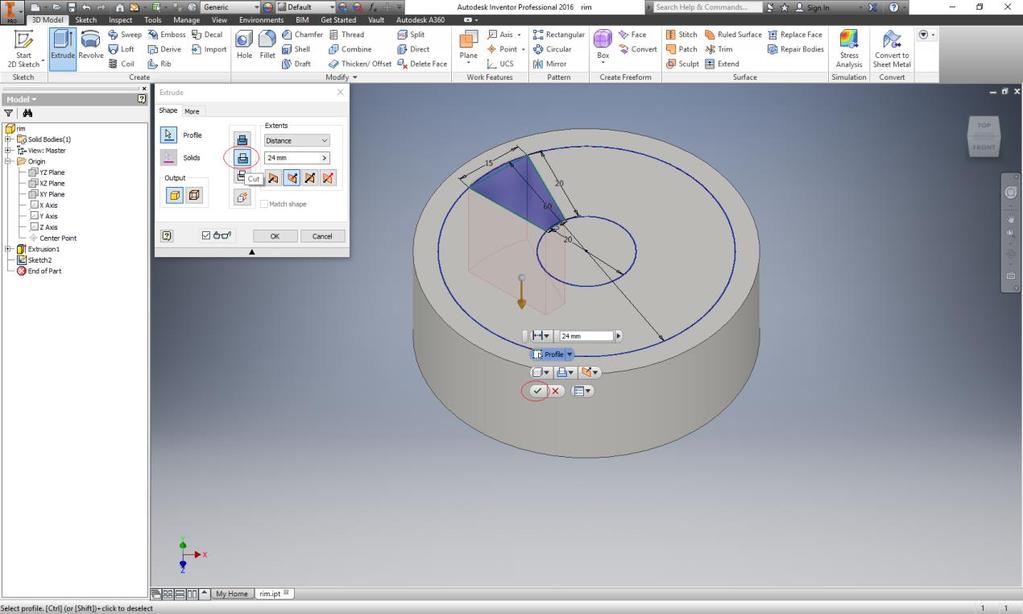Cancel the Extrude dialog
Screen dimensions: 1023x614
coord(322,236)
